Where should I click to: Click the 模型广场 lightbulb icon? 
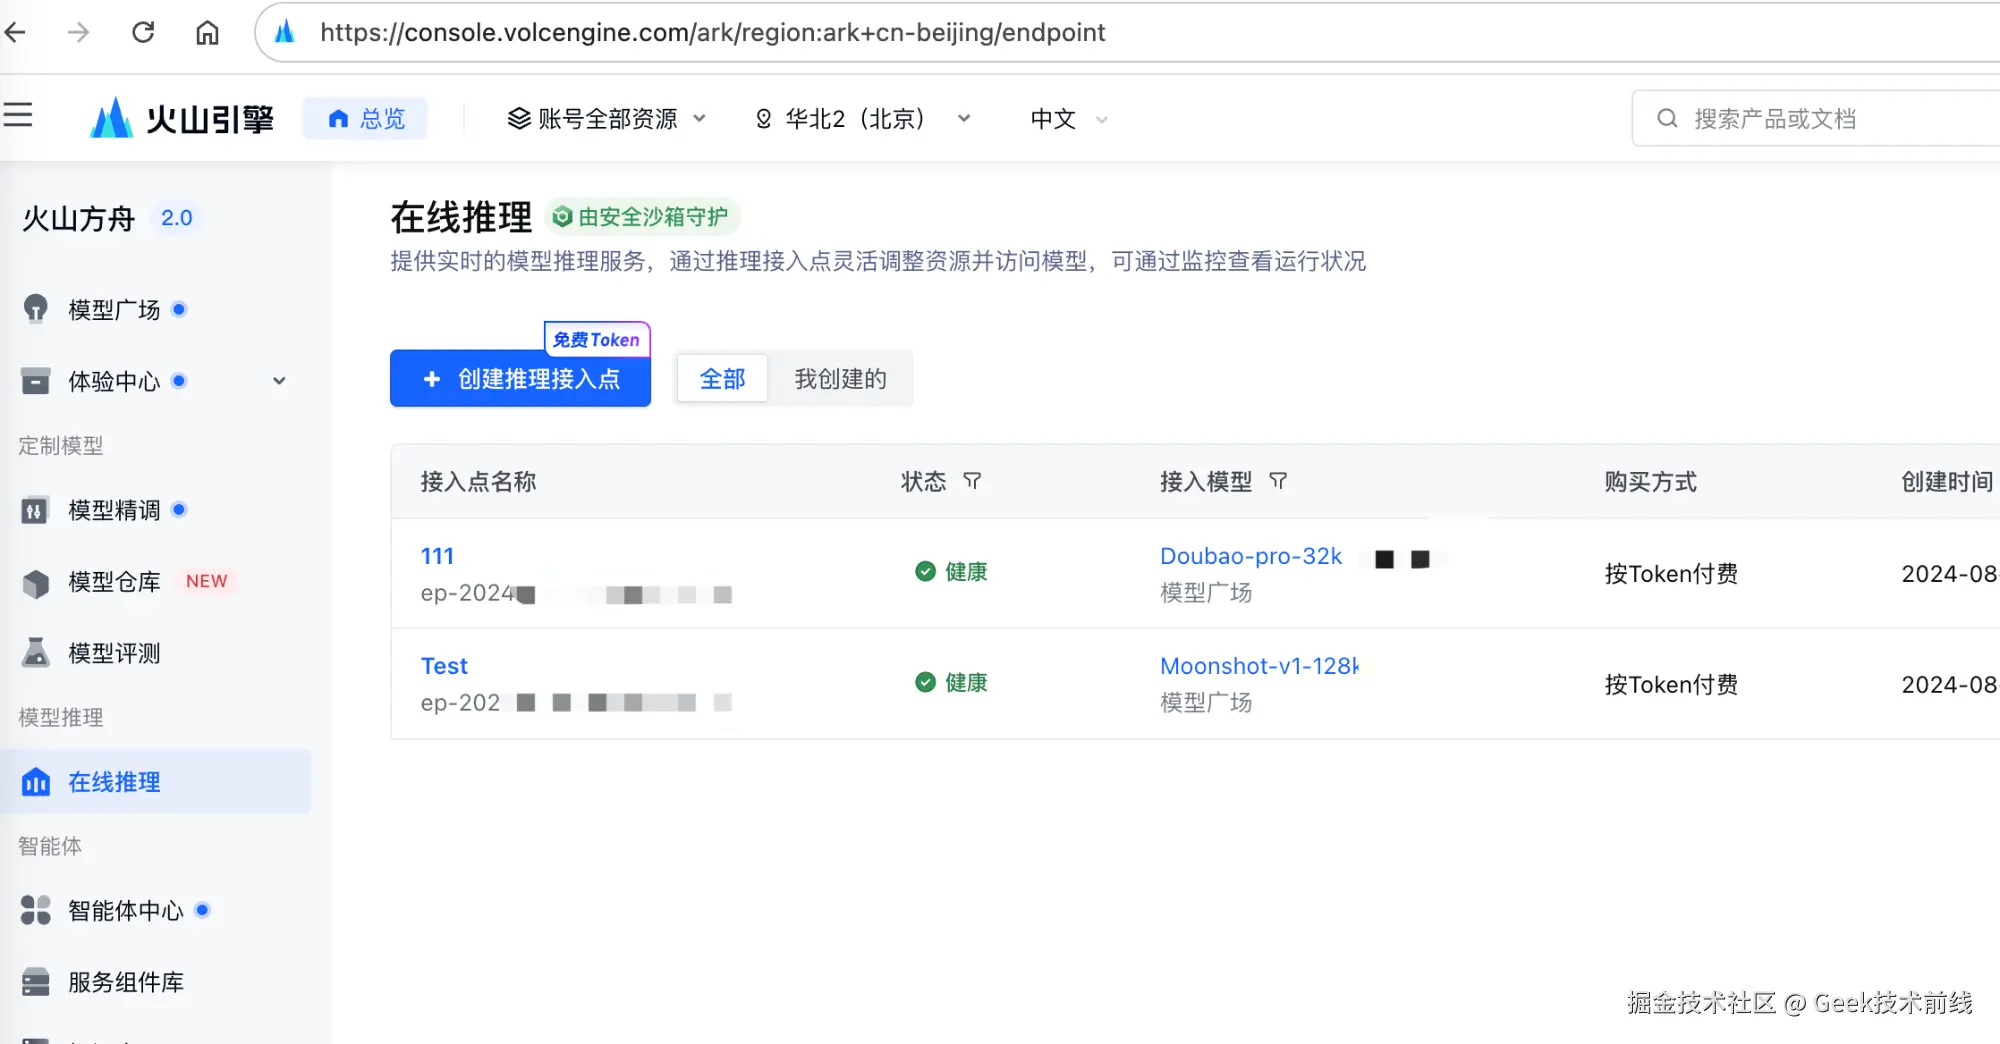pos(36,309)
